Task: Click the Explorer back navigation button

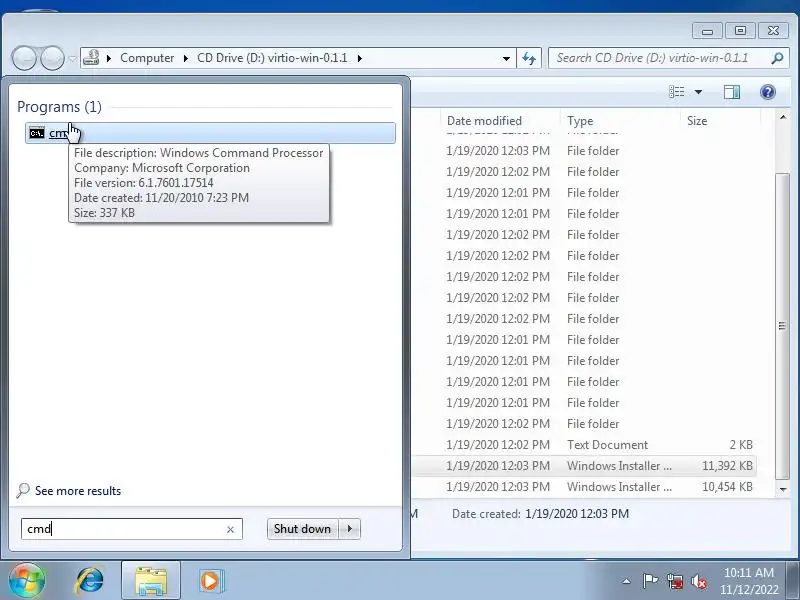Action: click(x=24, y=58)
